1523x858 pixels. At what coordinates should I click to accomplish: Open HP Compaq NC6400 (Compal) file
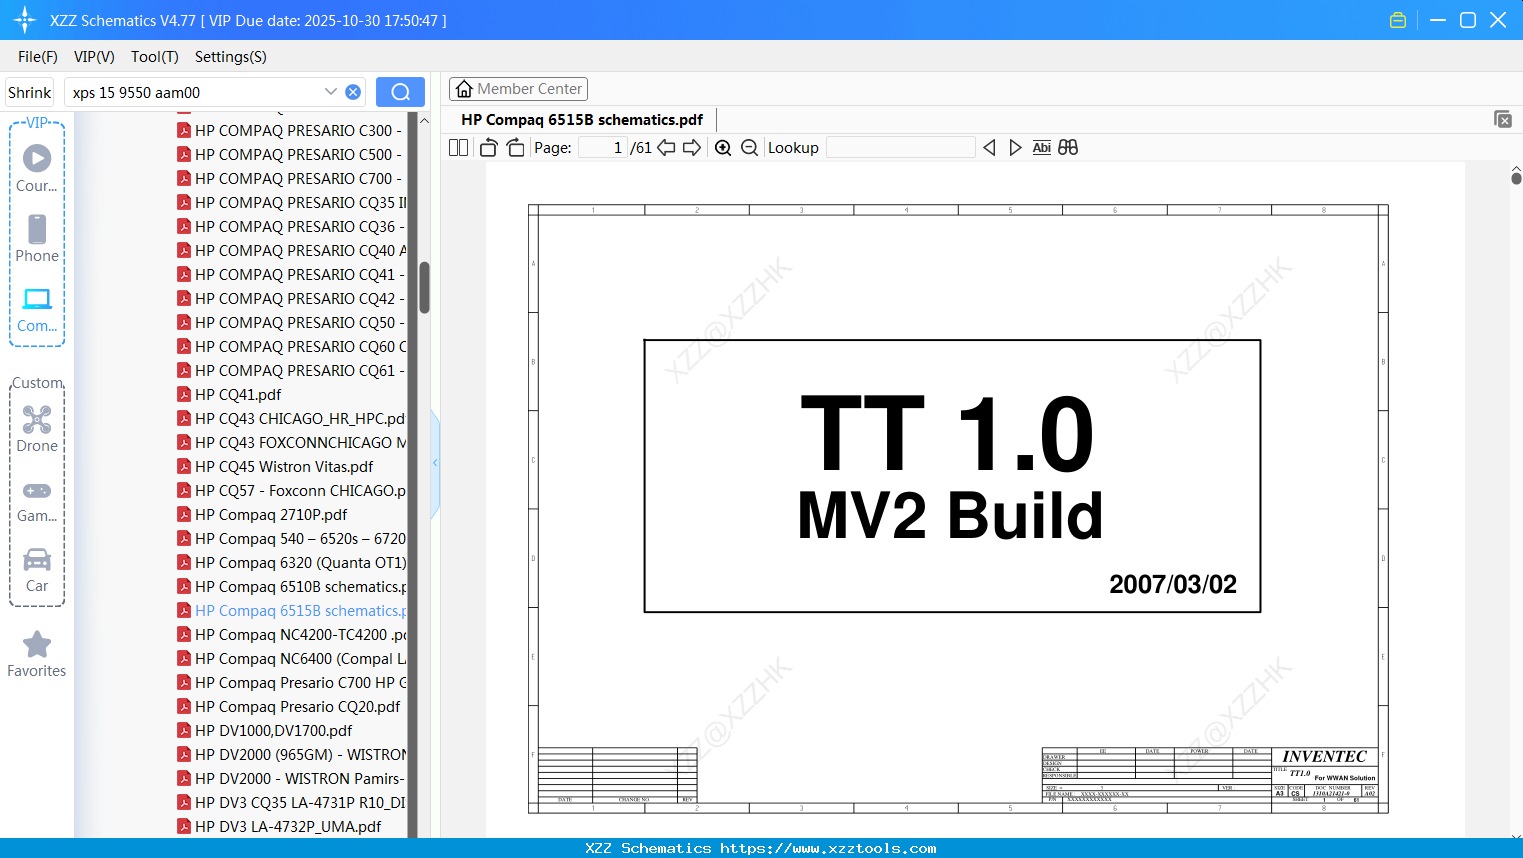point(291,658)
